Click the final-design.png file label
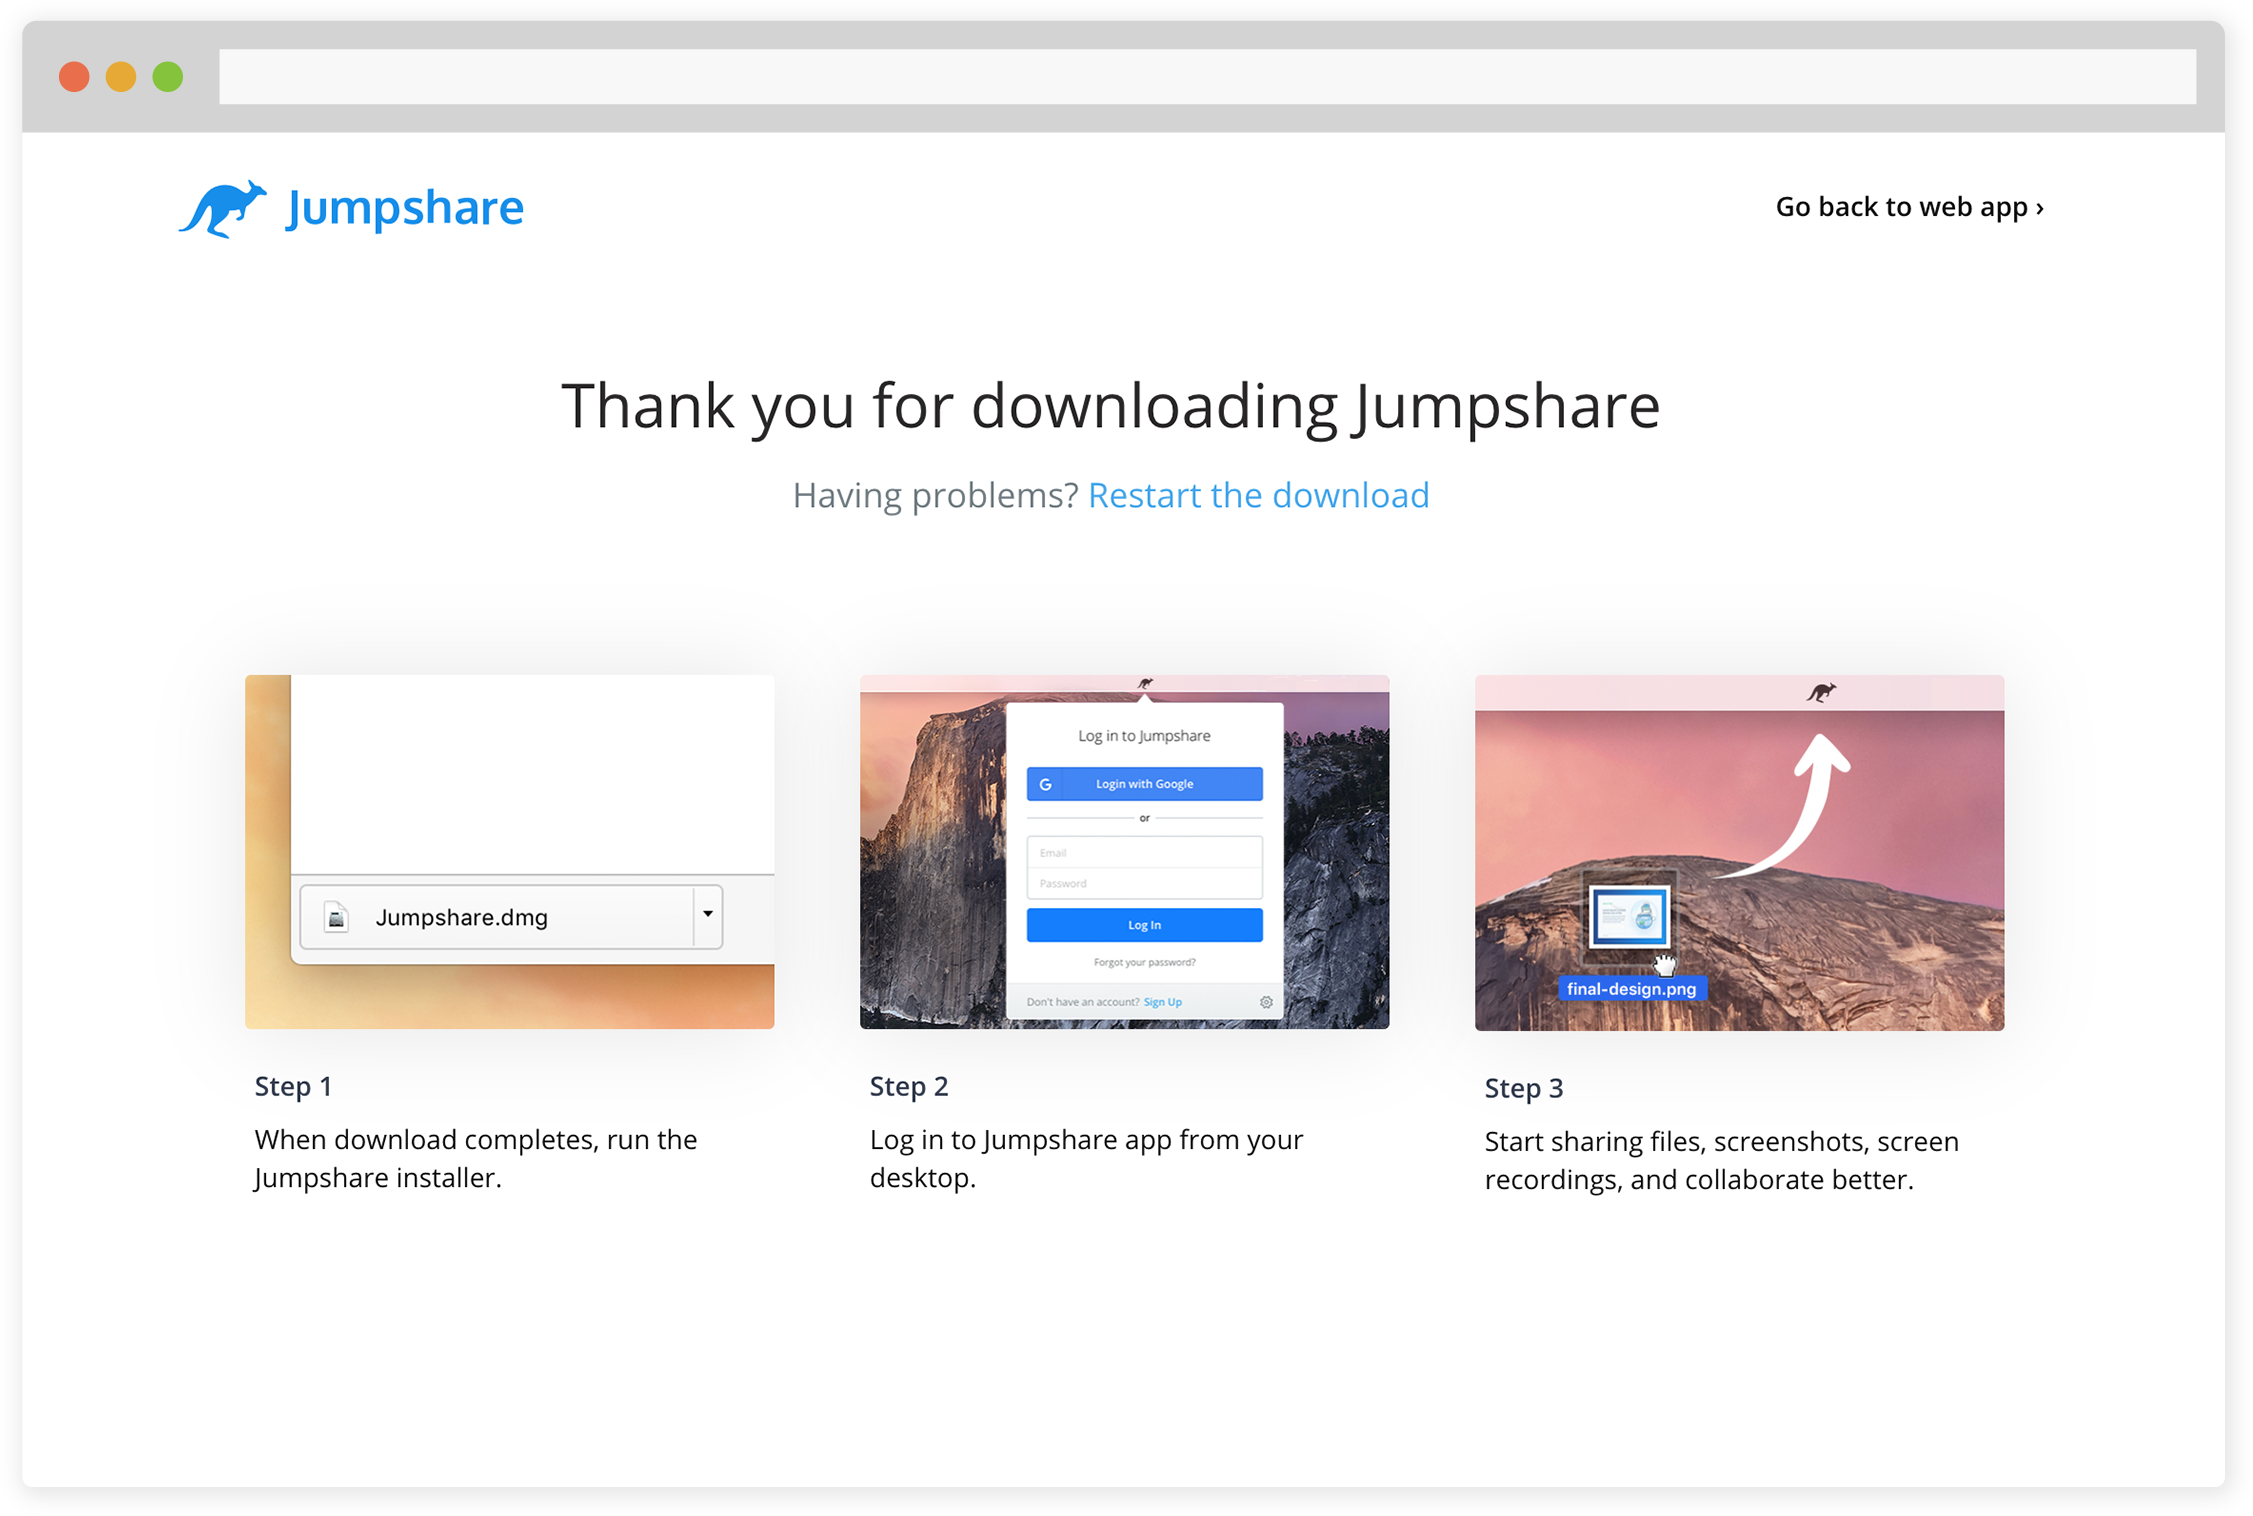The image size is (2253, 1516). 1631,989
